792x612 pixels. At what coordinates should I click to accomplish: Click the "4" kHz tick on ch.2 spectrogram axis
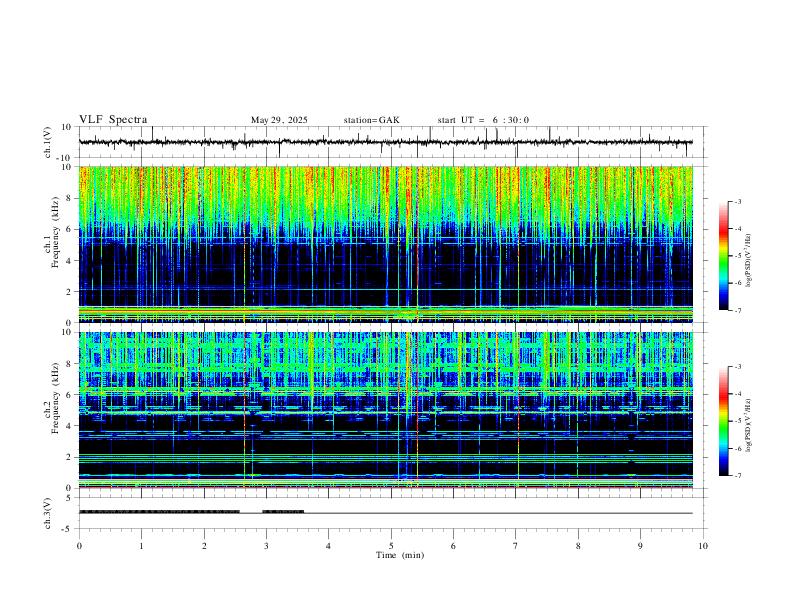point(69,426)
